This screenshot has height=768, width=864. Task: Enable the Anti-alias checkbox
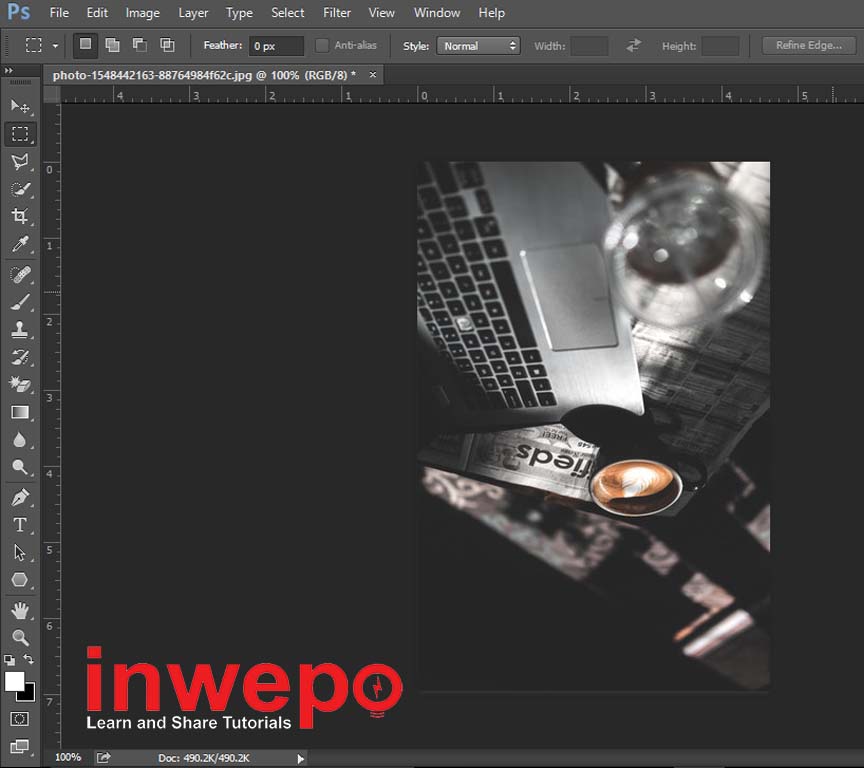click(x=322, y=46)
